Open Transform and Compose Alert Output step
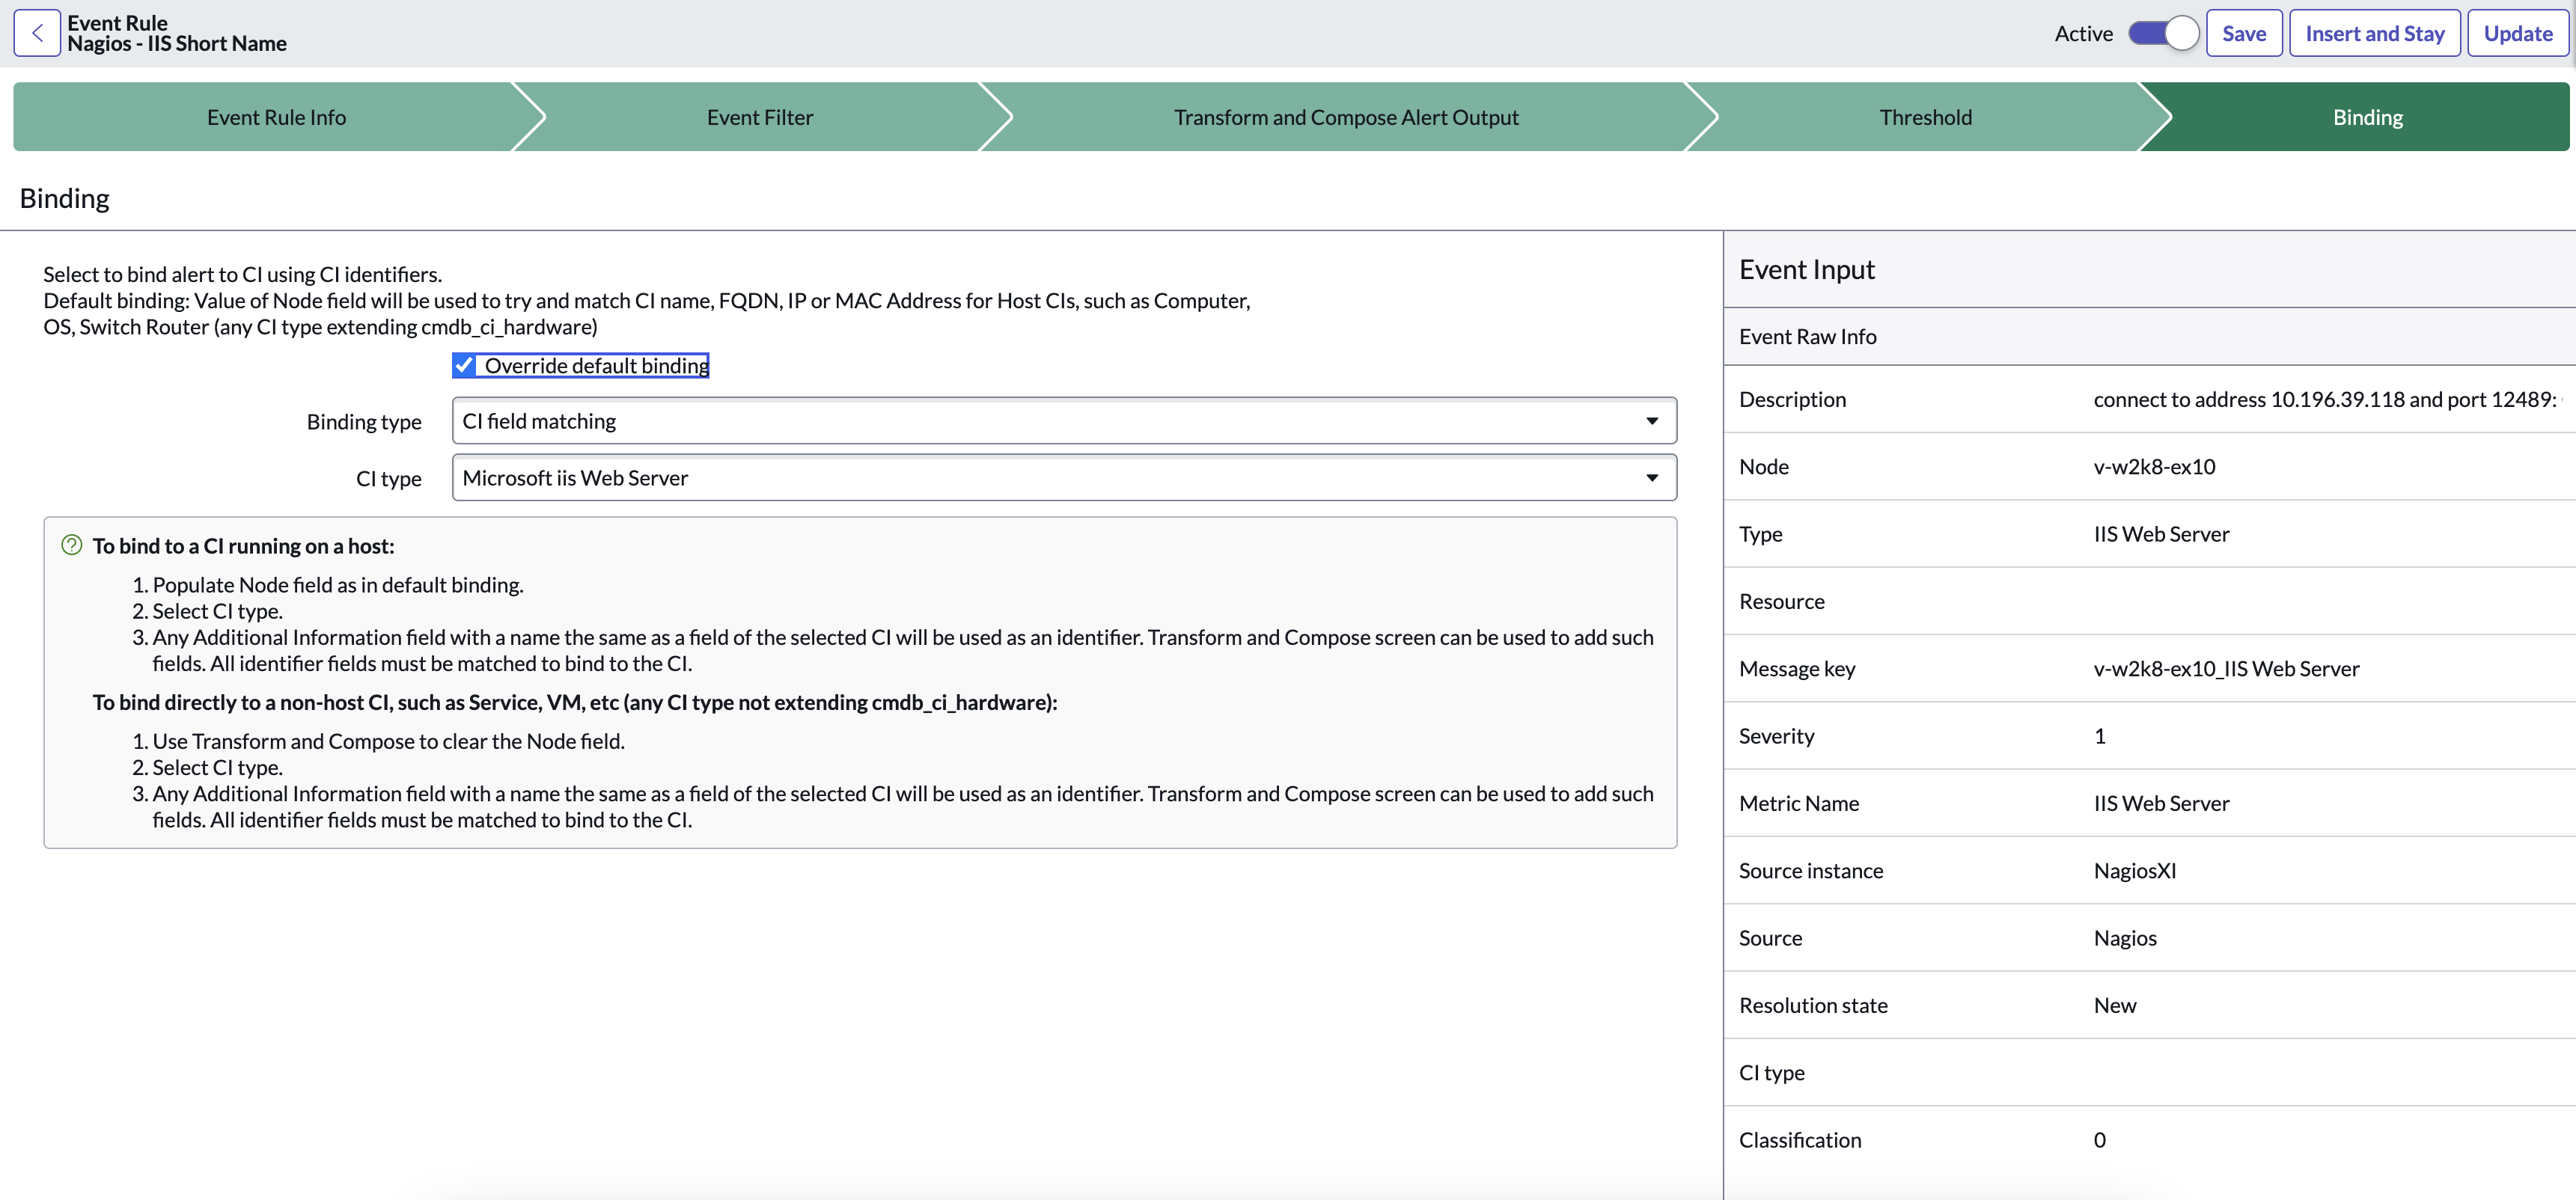2576x1200 pixels. pos(1346,117)
